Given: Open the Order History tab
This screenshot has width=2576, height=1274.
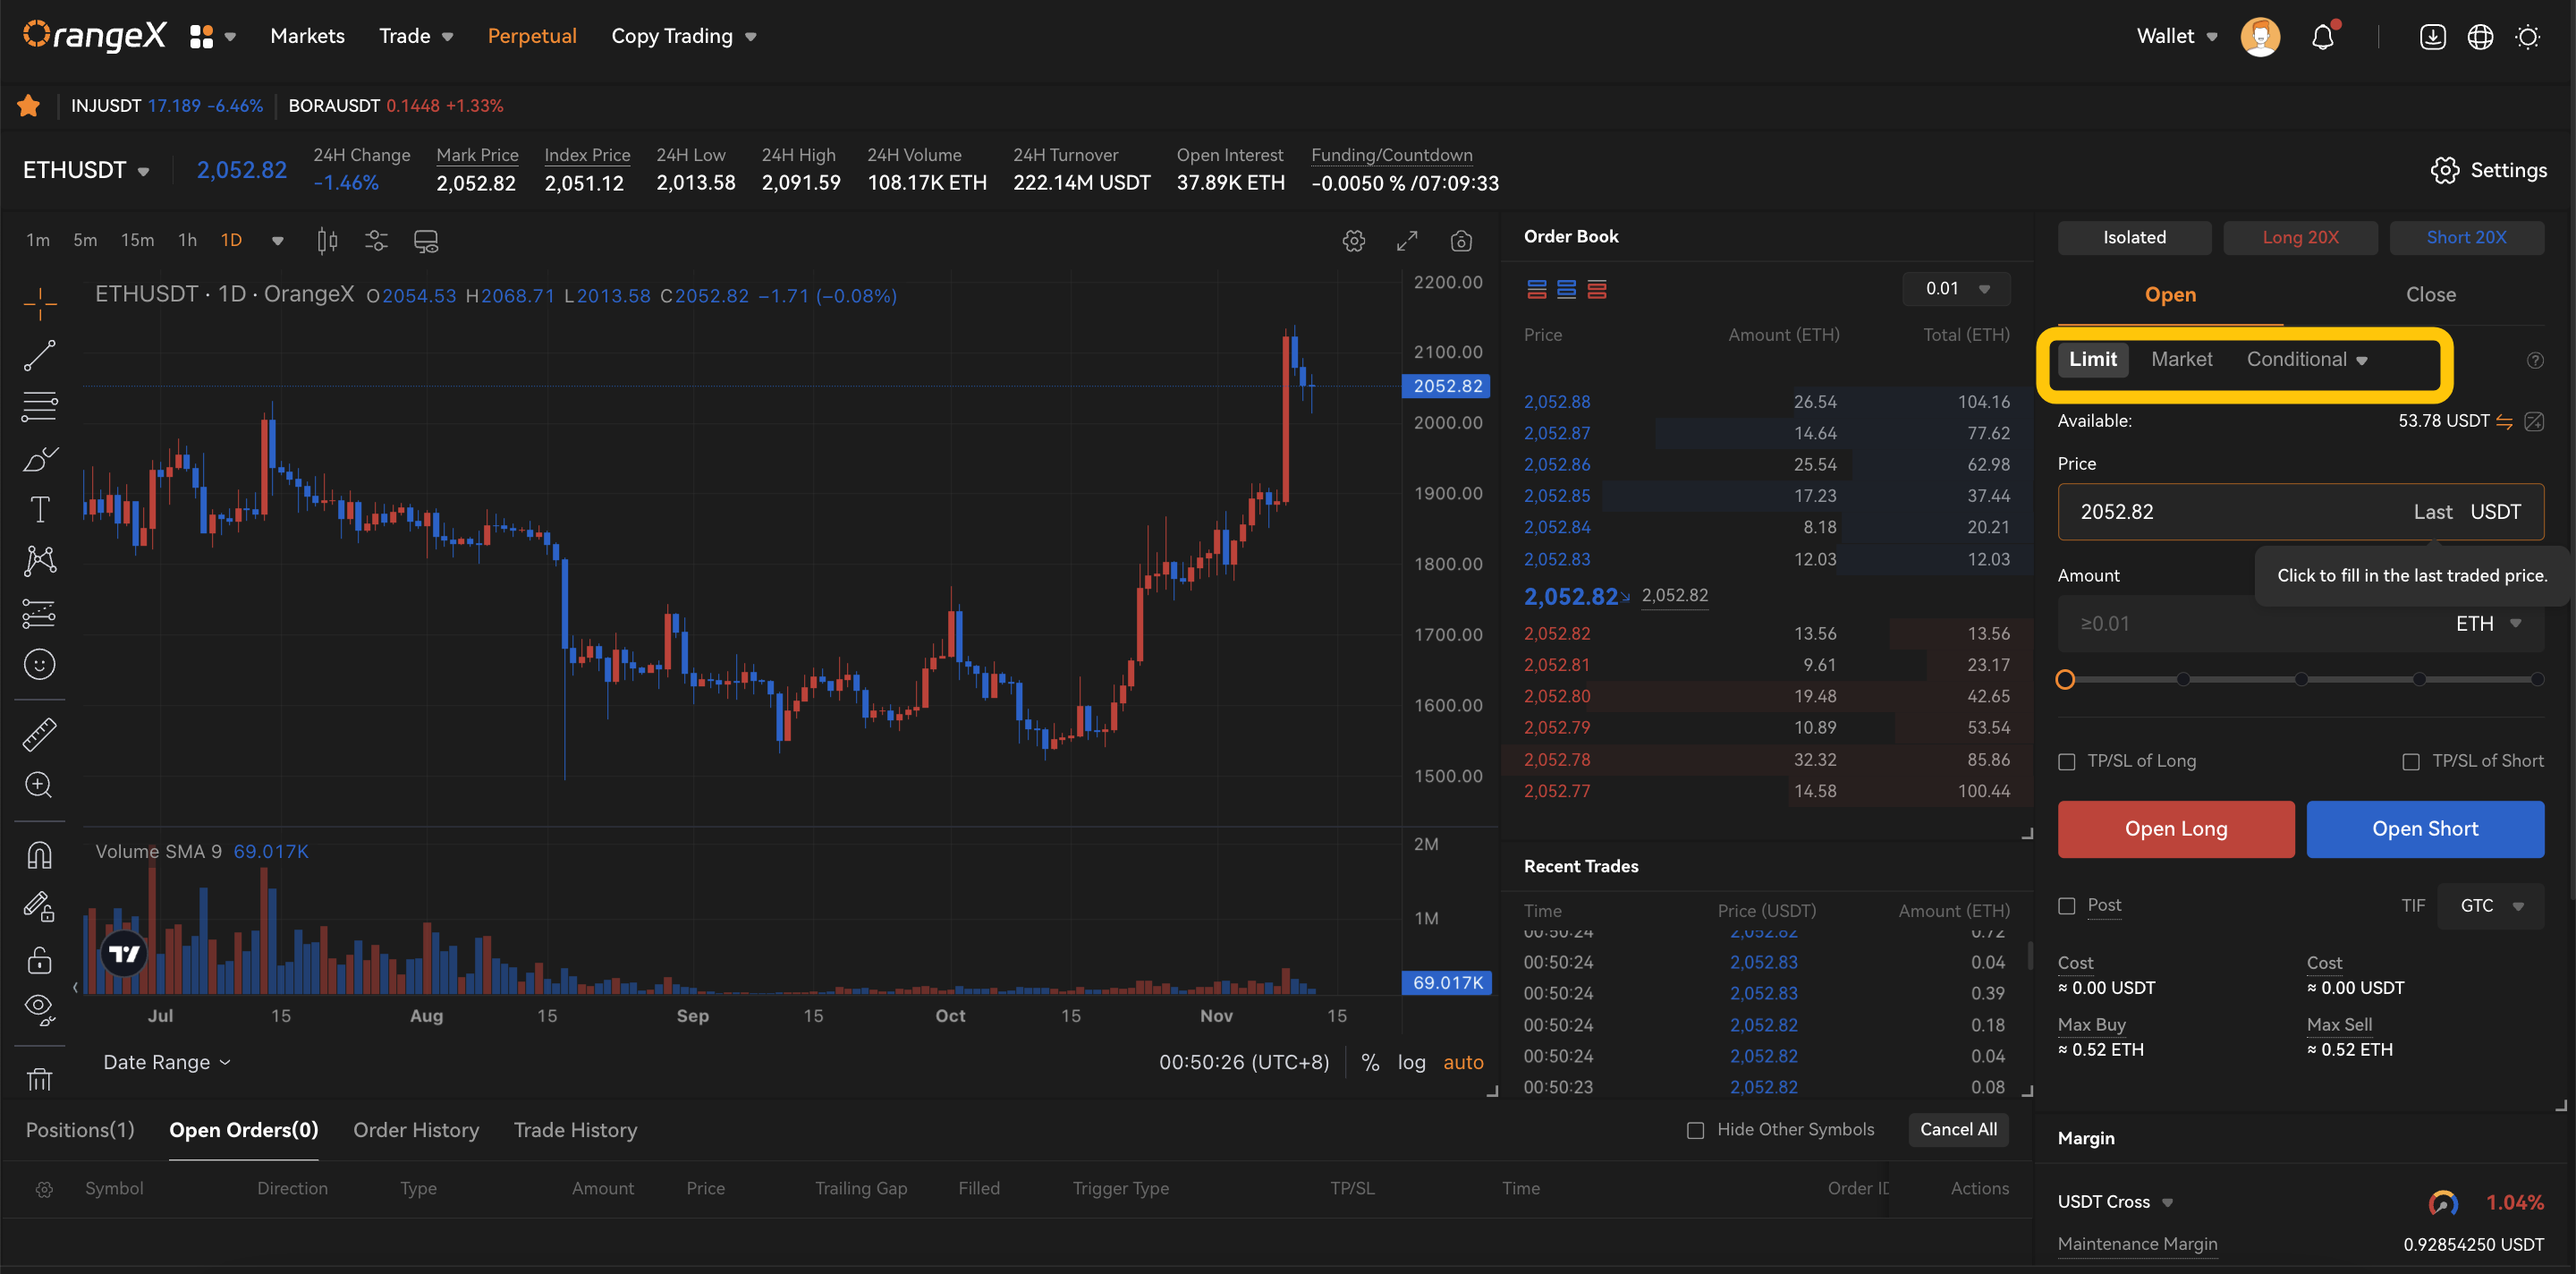Looking at the screenshot, I should pos(416,1131).
